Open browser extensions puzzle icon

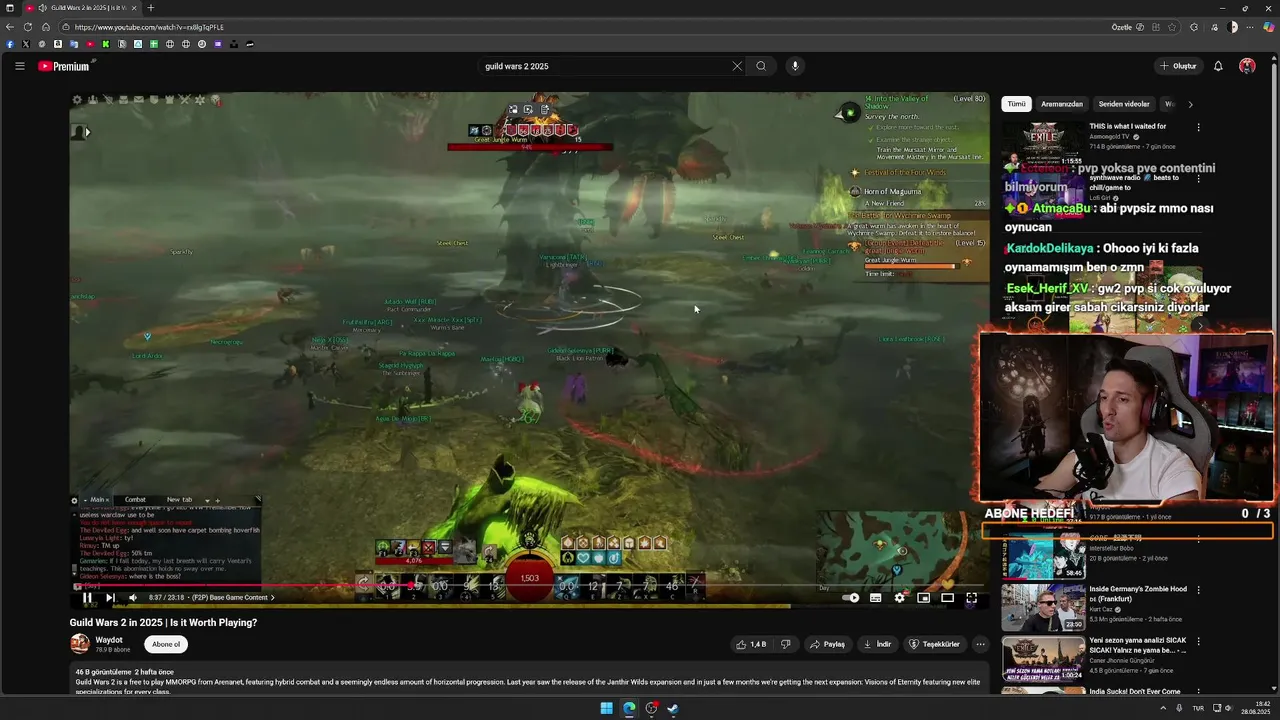[1194, 27]
